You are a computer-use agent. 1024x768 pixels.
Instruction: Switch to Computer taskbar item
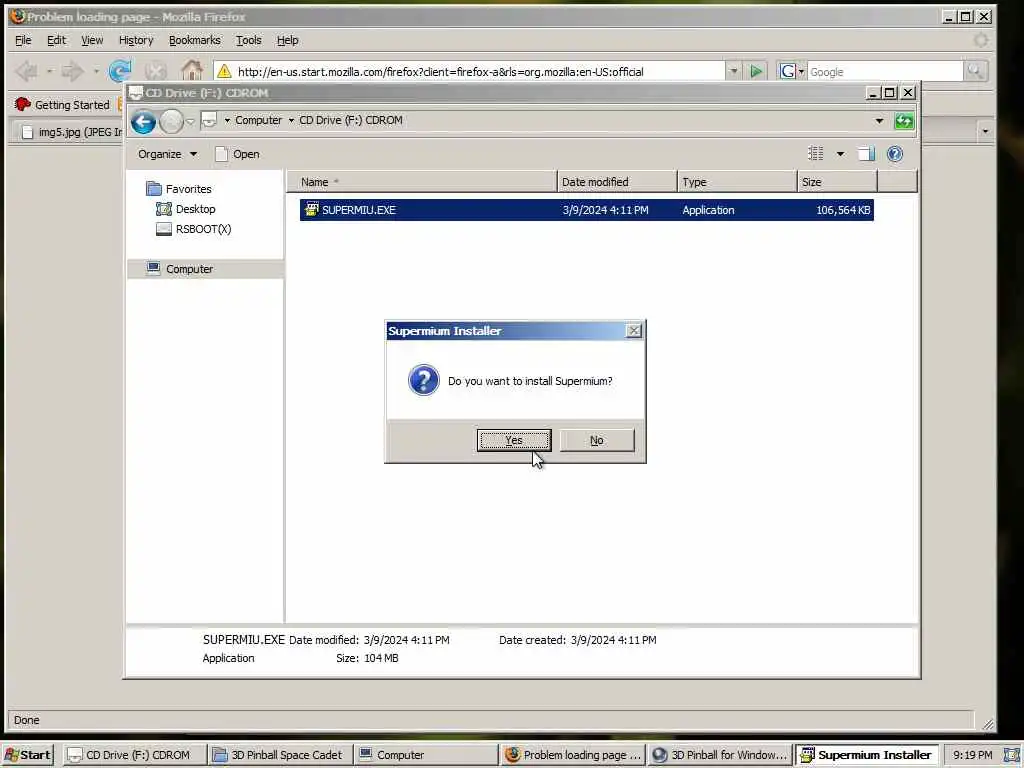tap(425, 755)
